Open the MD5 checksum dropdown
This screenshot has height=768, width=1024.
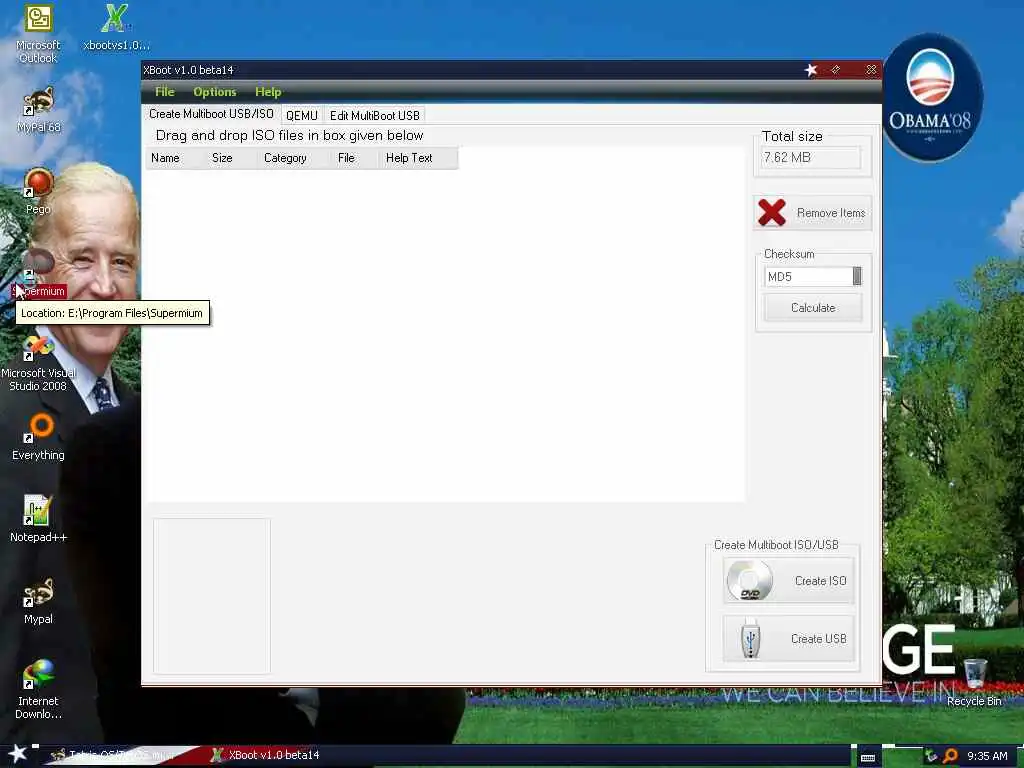click(857, 276)
